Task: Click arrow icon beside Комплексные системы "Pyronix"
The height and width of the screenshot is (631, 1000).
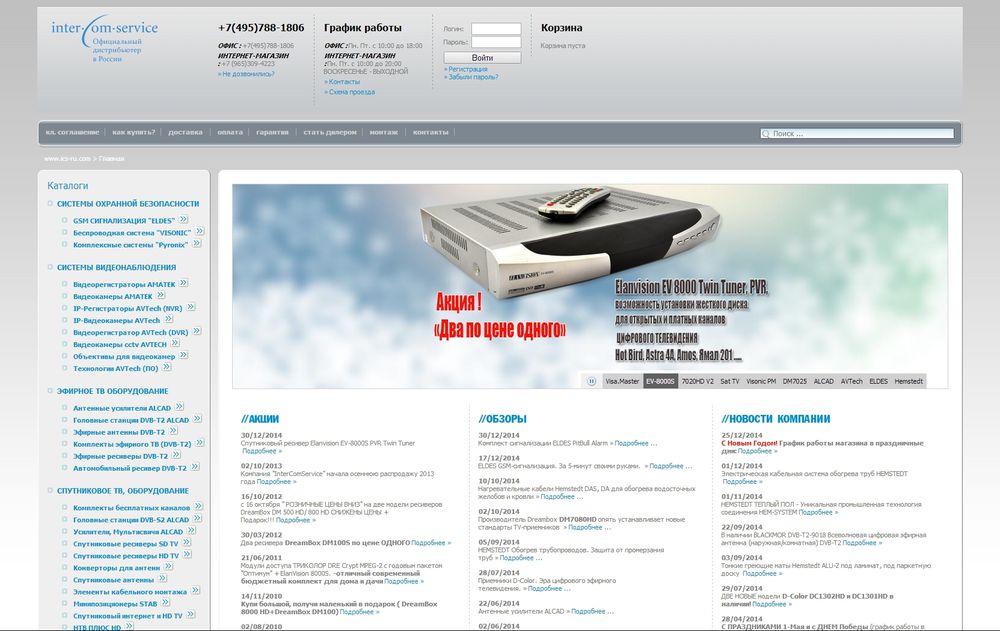Action: click(x=197, y=244)
